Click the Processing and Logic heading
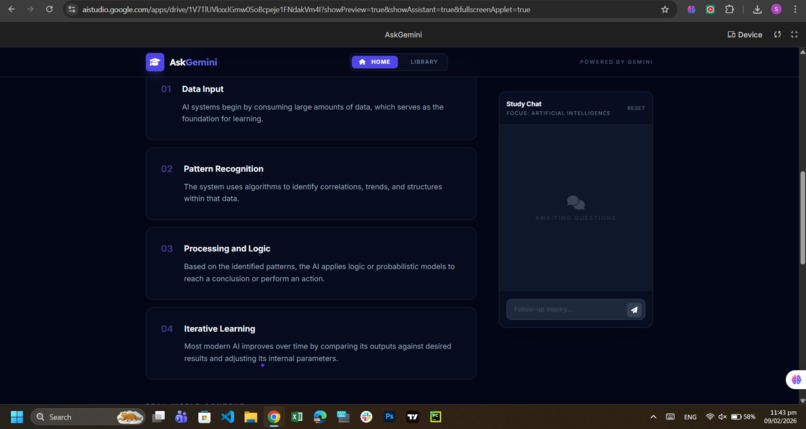Screen dimensions: 806x429 coord(227,249)
